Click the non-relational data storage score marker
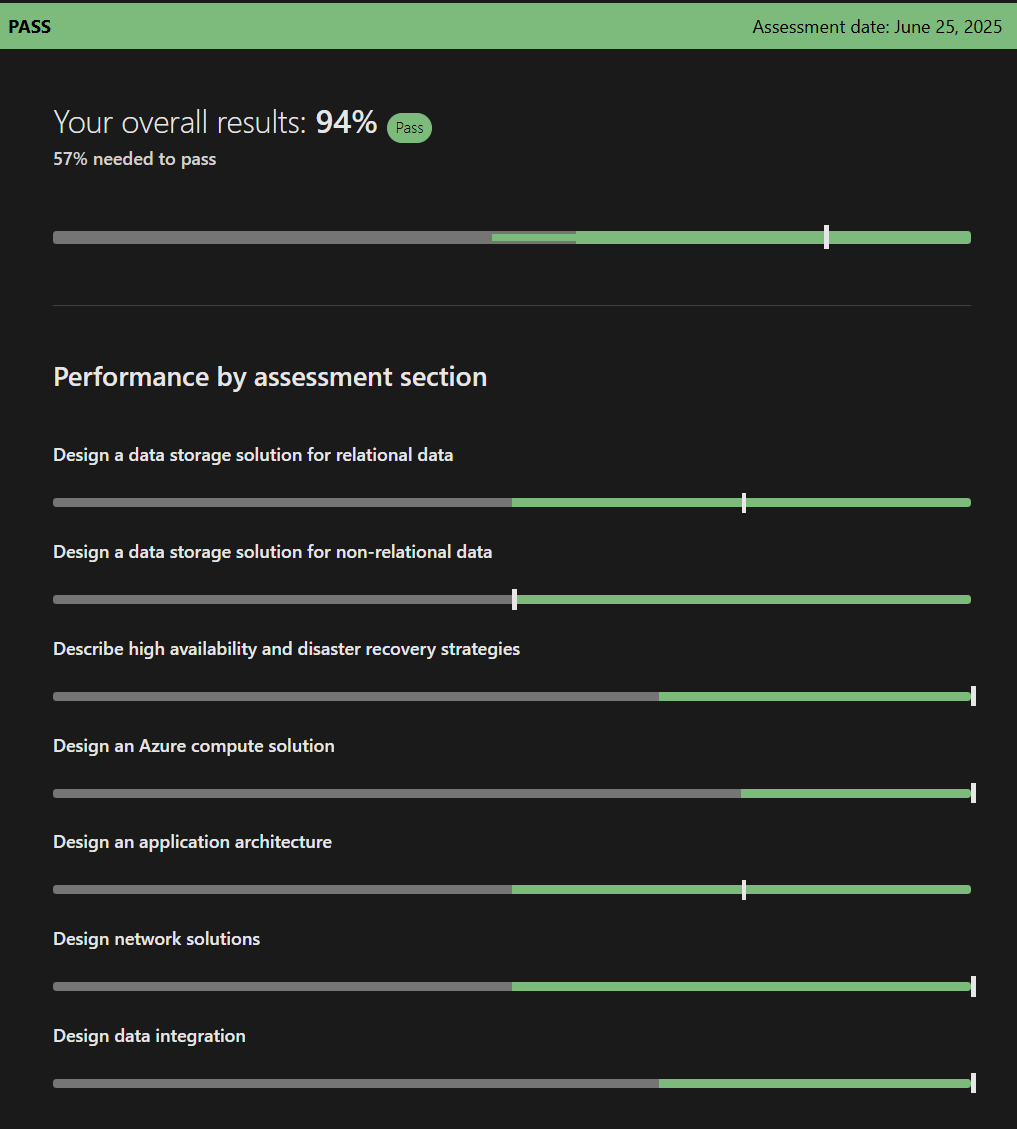This screenshot has width=1017, height=1129. 514,599
